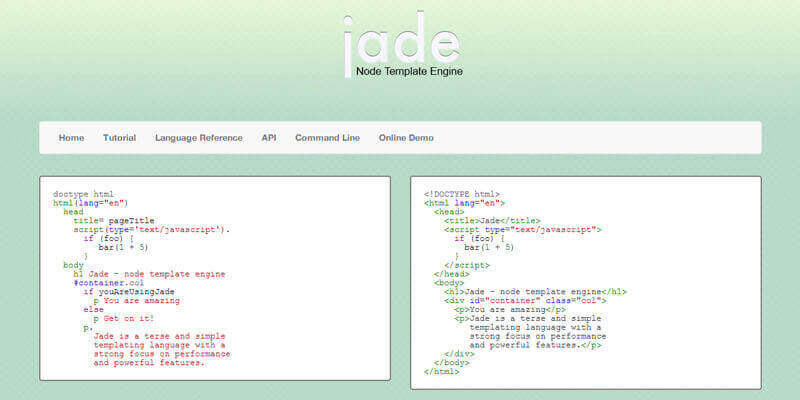Click the <p>You are amazing</p> output line

coord(510,309)
